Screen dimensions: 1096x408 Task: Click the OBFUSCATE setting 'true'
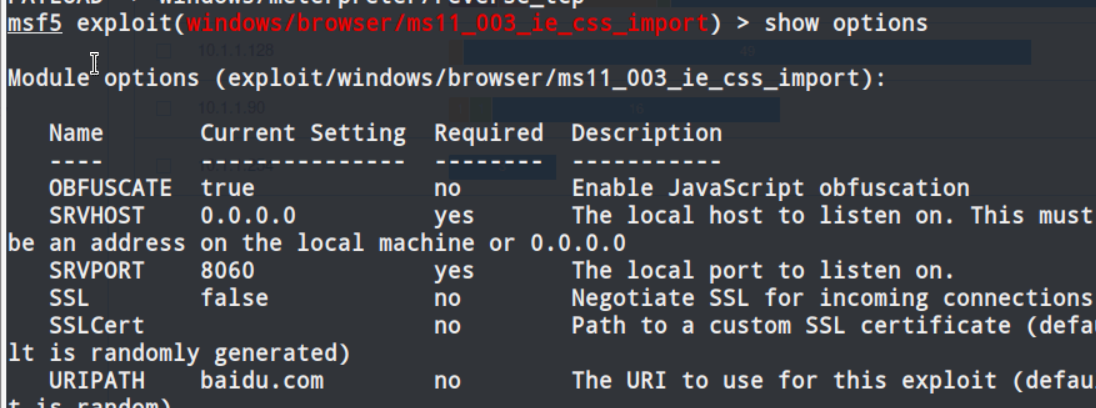coord(227,187)
